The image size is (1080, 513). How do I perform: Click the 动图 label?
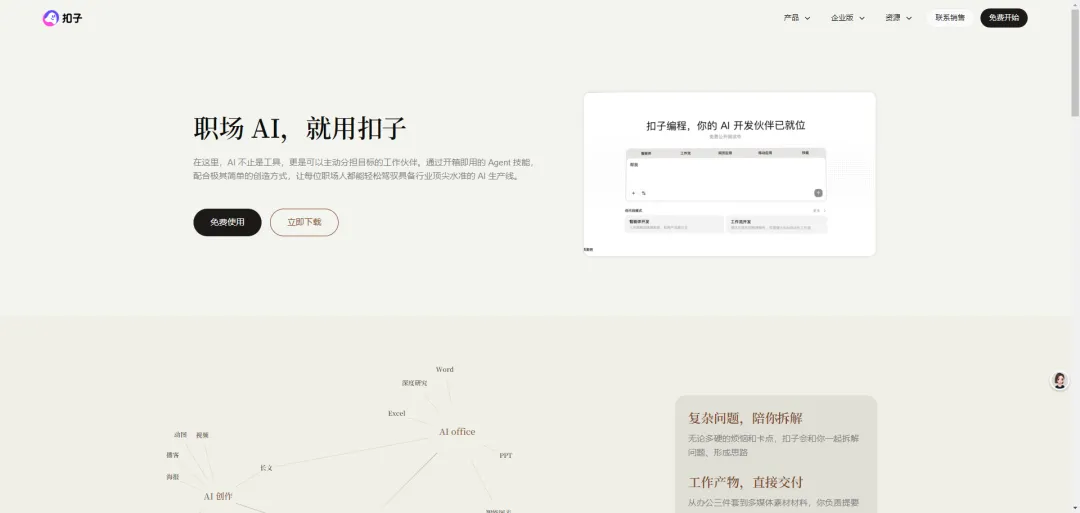[x=180, y=435]
